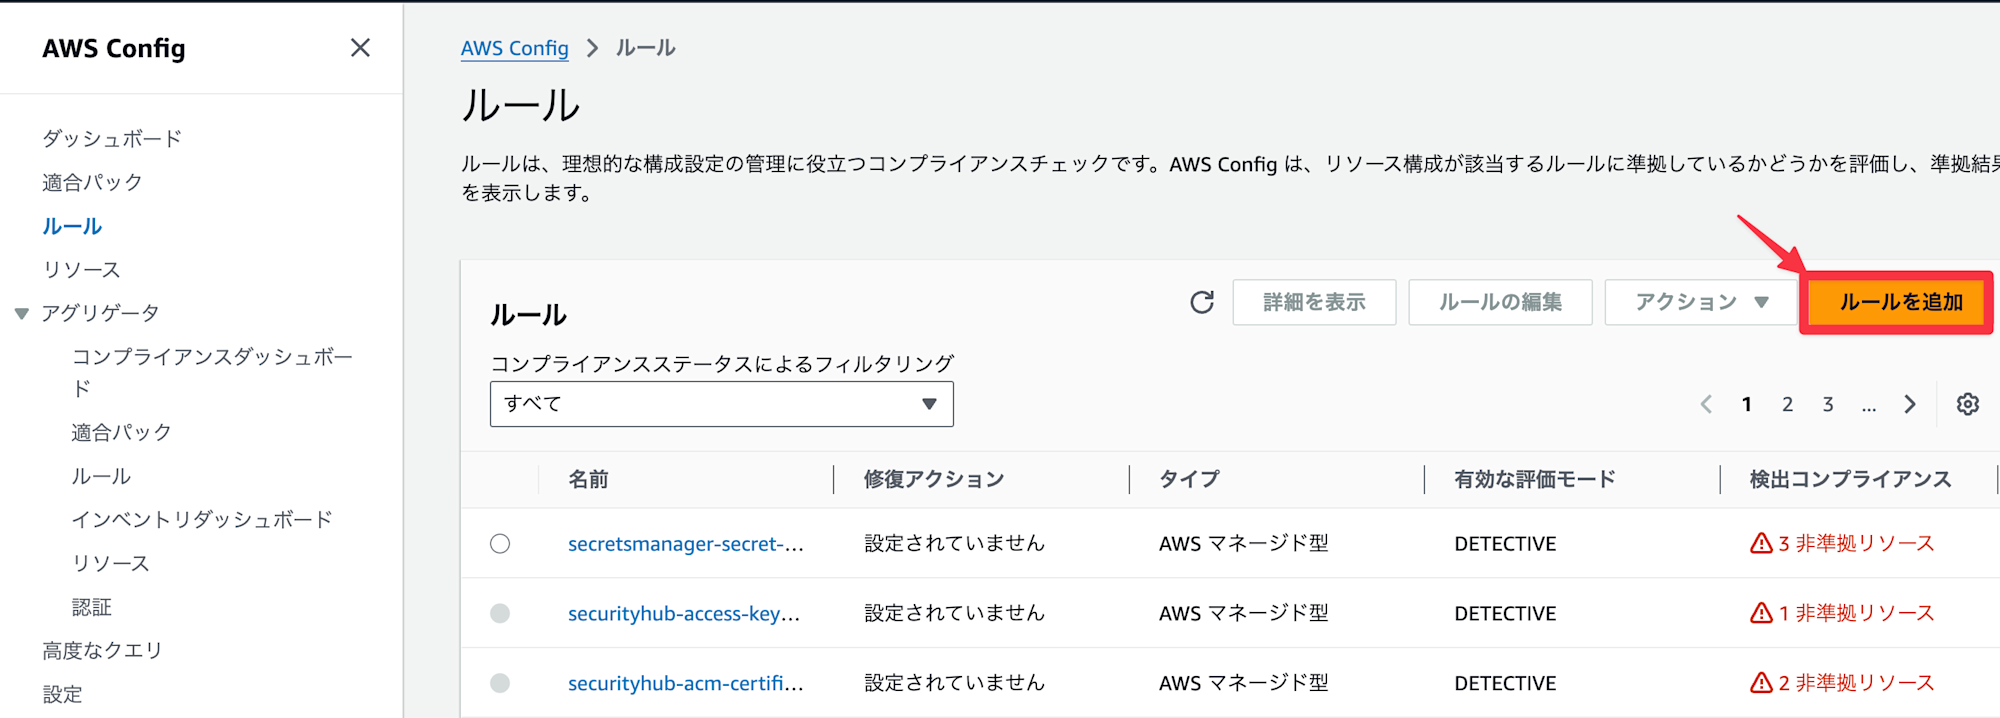Open table preferences gear icon
Image resolution: width=2000 pixels, height=718 pixels.
pyautogui.click(x=1967, y=404)
